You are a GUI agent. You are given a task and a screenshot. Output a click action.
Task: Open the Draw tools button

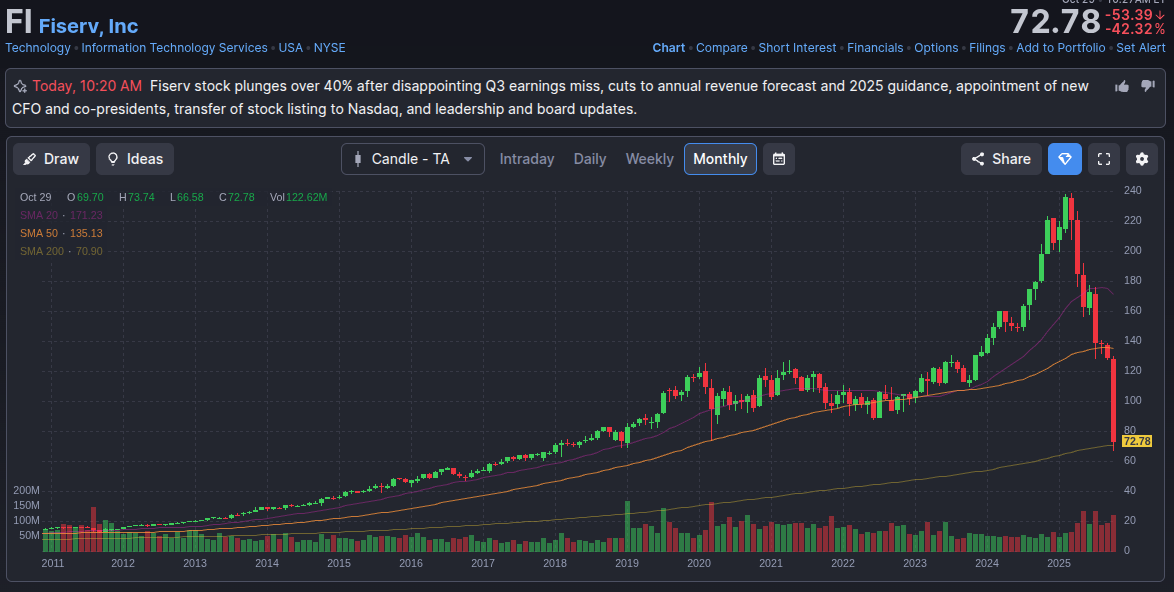[x=52, y=159]
